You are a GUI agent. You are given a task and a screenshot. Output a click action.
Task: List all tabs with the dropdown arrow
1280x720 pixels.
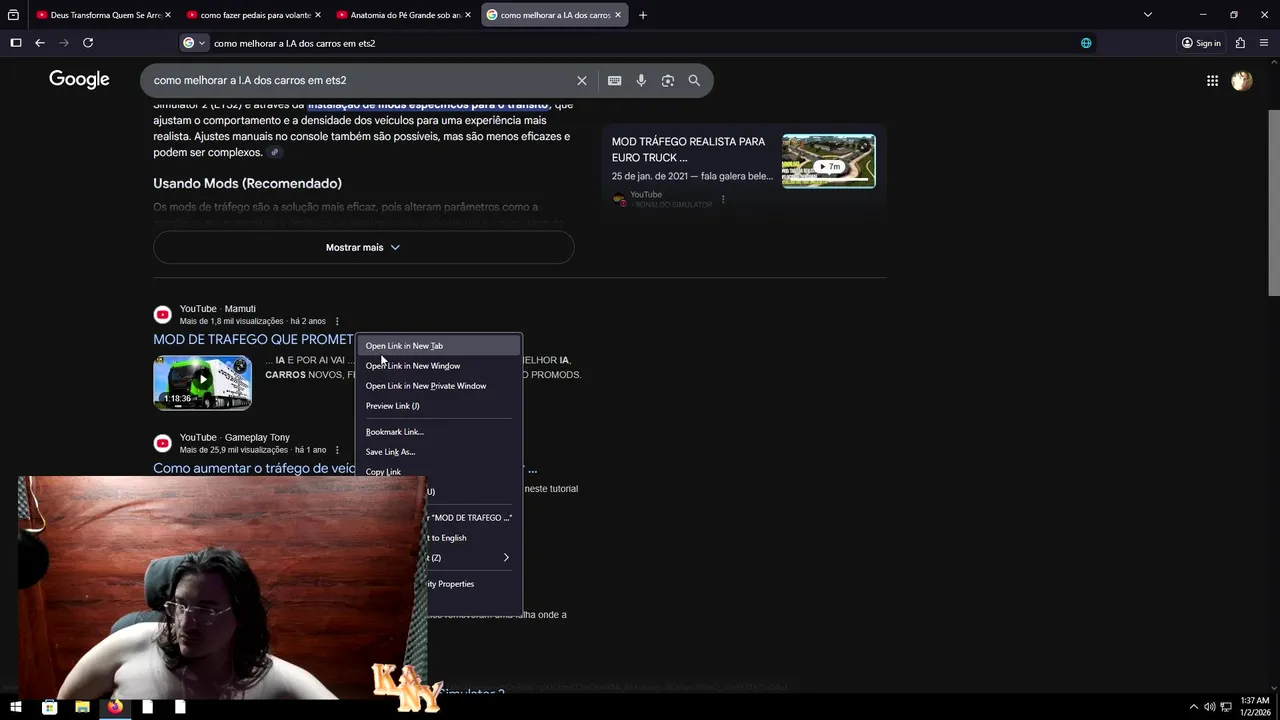1148,15
